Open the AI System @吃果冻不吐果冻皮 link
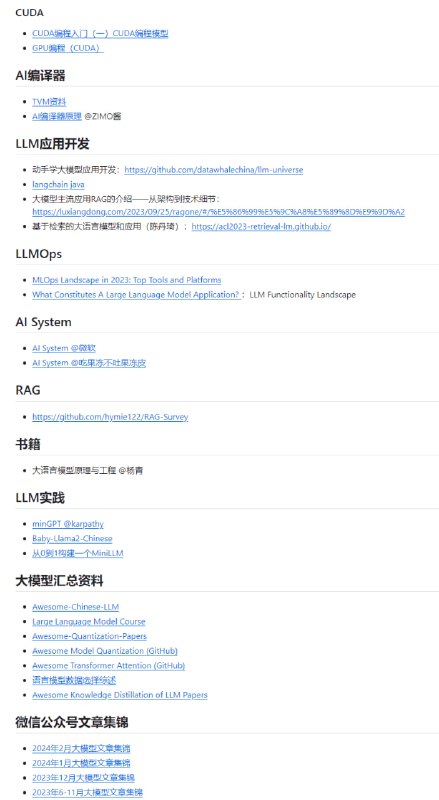 pyautogui.click(x=89, y=363)
